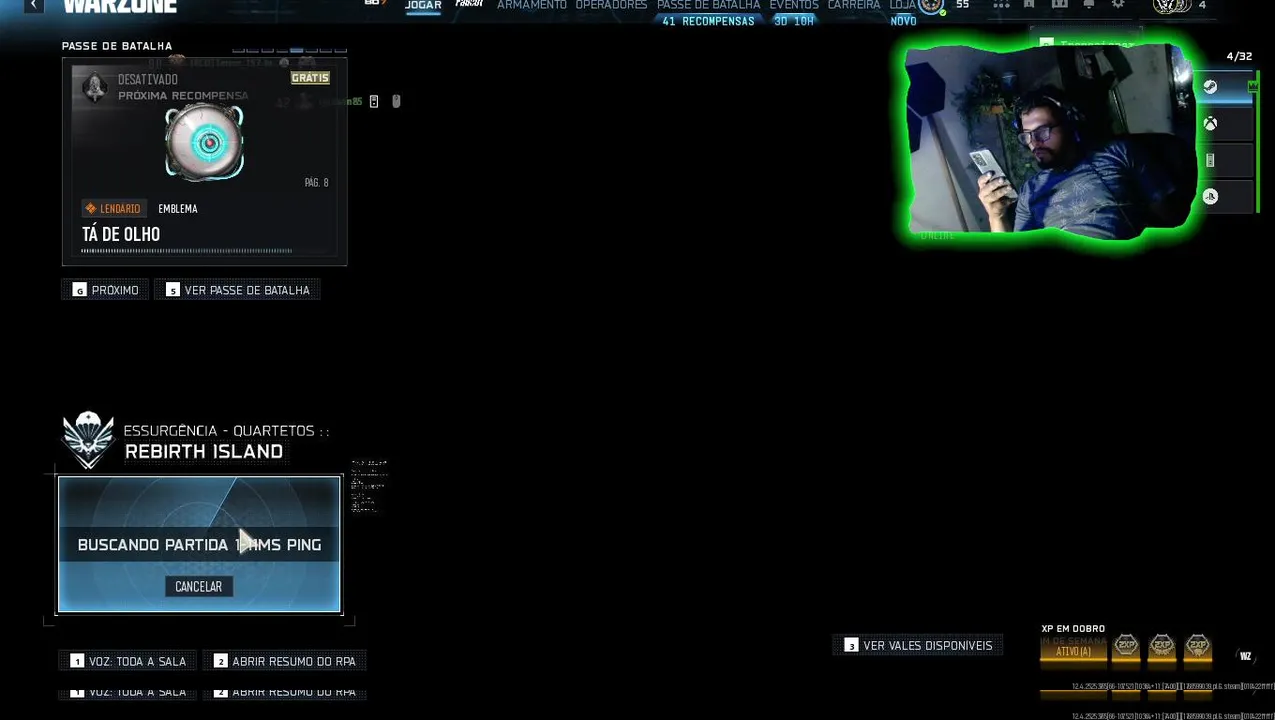The image size is (1275, 720).
Task: Click the 'TÁ DE OLHO' reward title
Action: click(x=121, y=235)
